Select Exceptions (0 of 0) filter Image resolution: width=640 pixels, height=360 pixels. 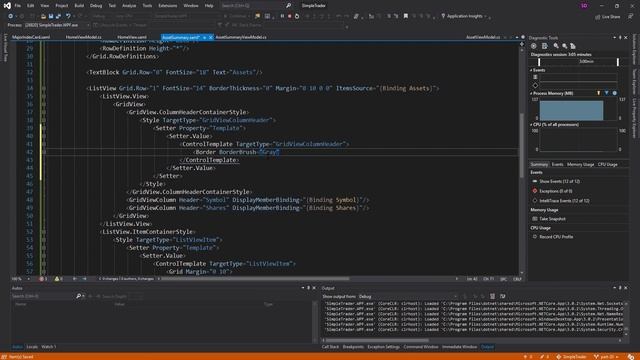[552, 191]
